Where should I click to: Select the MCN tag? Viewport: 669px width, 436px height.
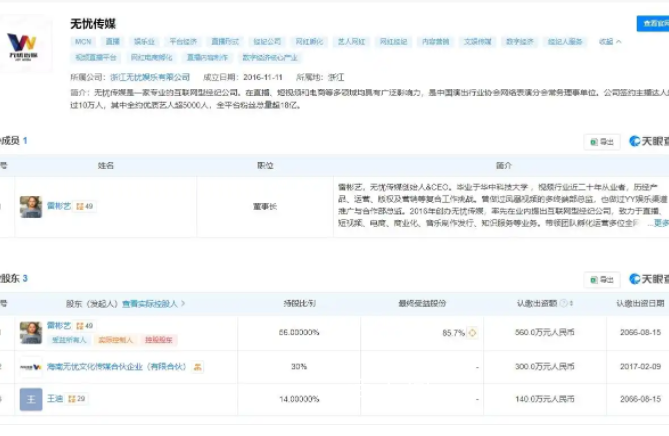(x=83, y=41)
